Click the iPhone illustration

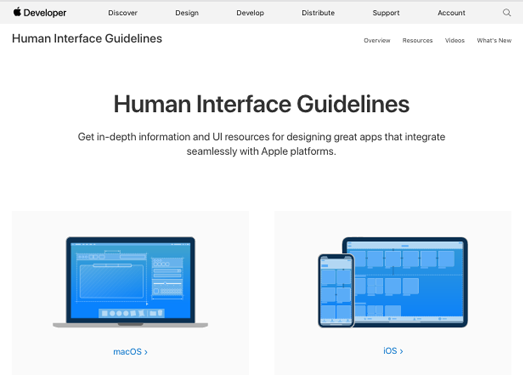click(x=336, y=291)
